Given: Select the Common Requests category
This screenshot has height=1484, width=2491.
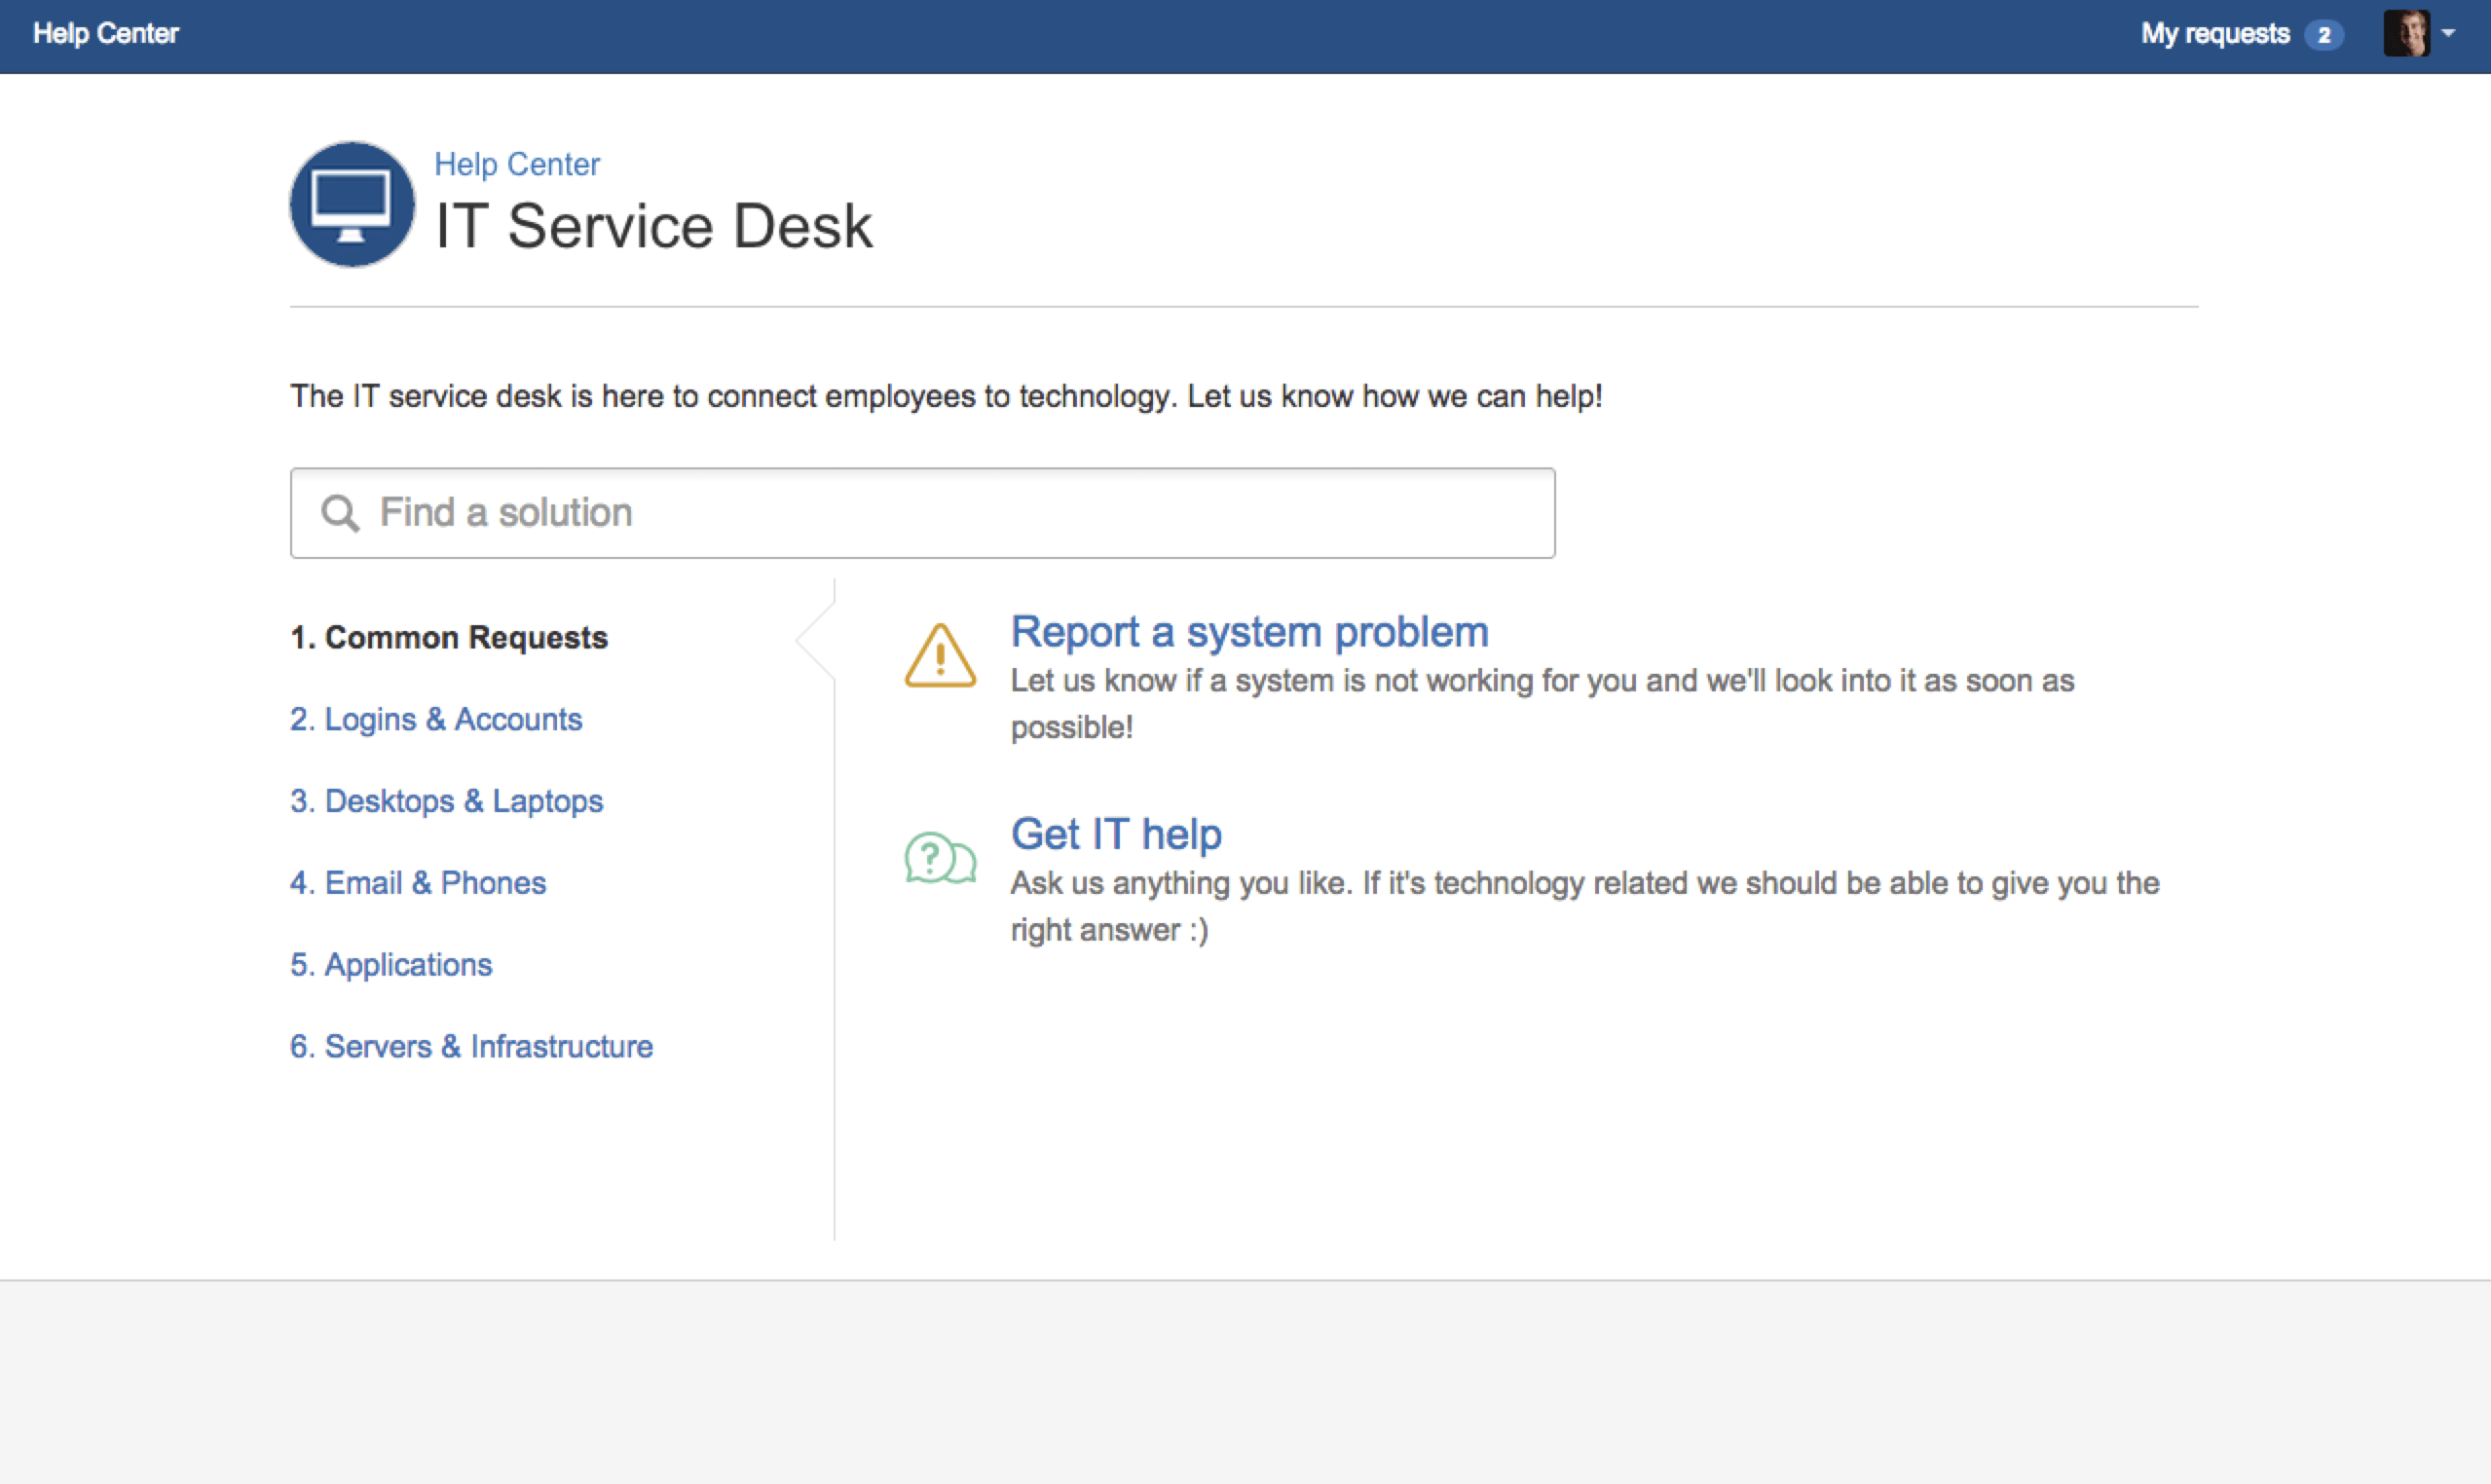Looking at the screenshot, I should pyautogui.click(x=449, y=637).
